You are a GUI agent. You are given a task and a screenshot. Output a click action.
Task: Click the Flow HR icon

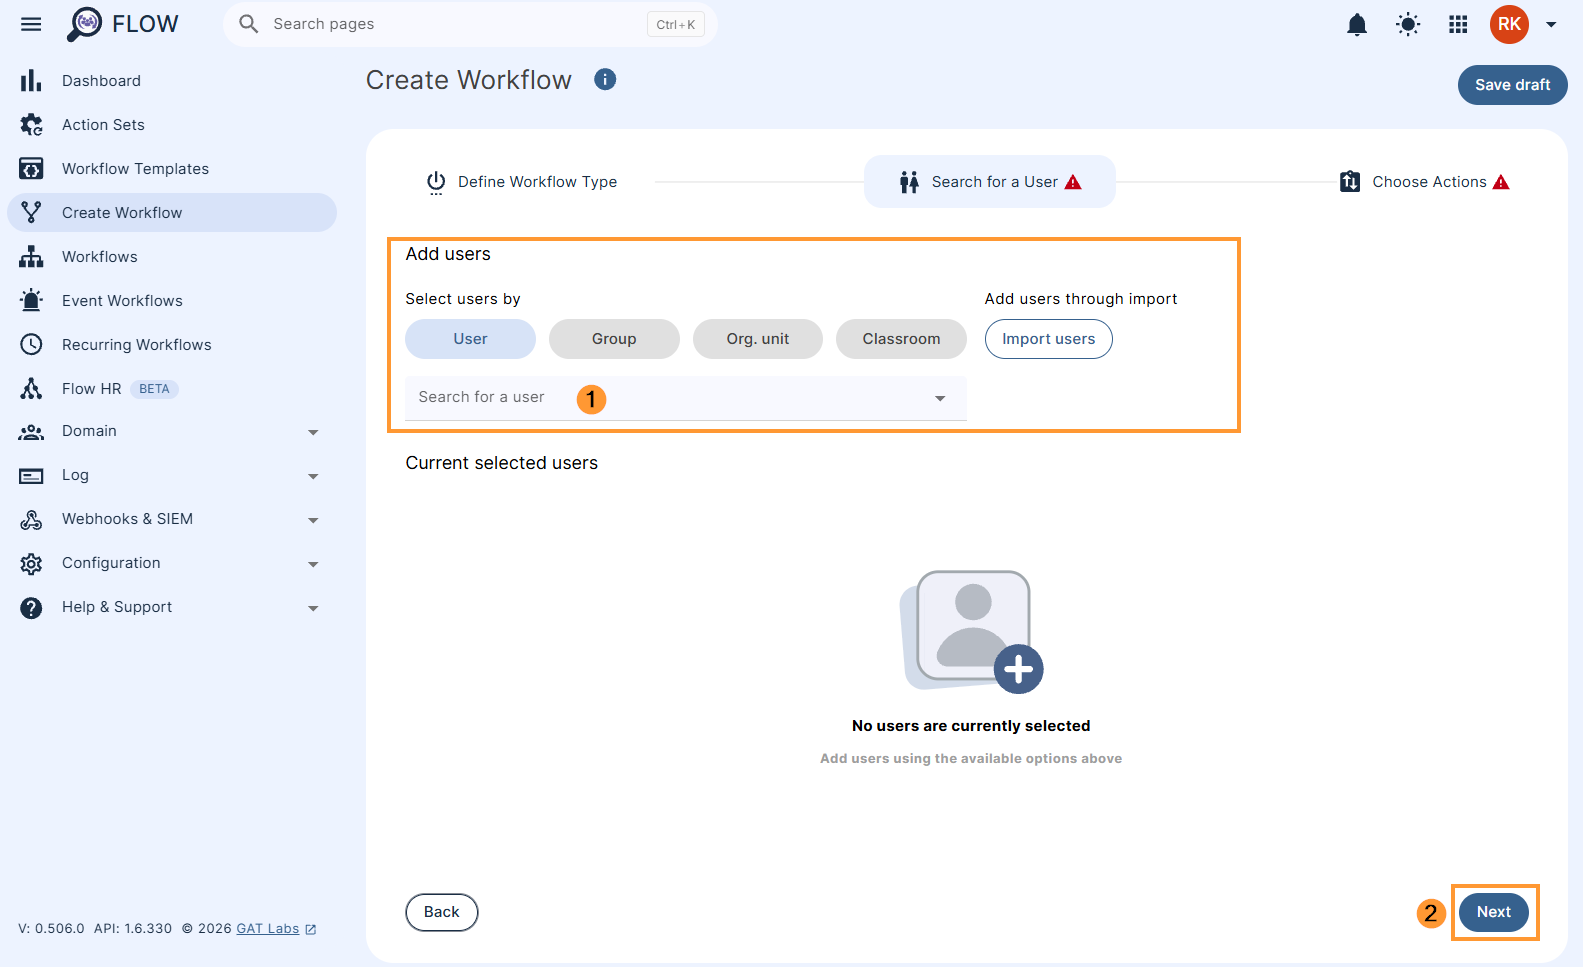[31, 389]
